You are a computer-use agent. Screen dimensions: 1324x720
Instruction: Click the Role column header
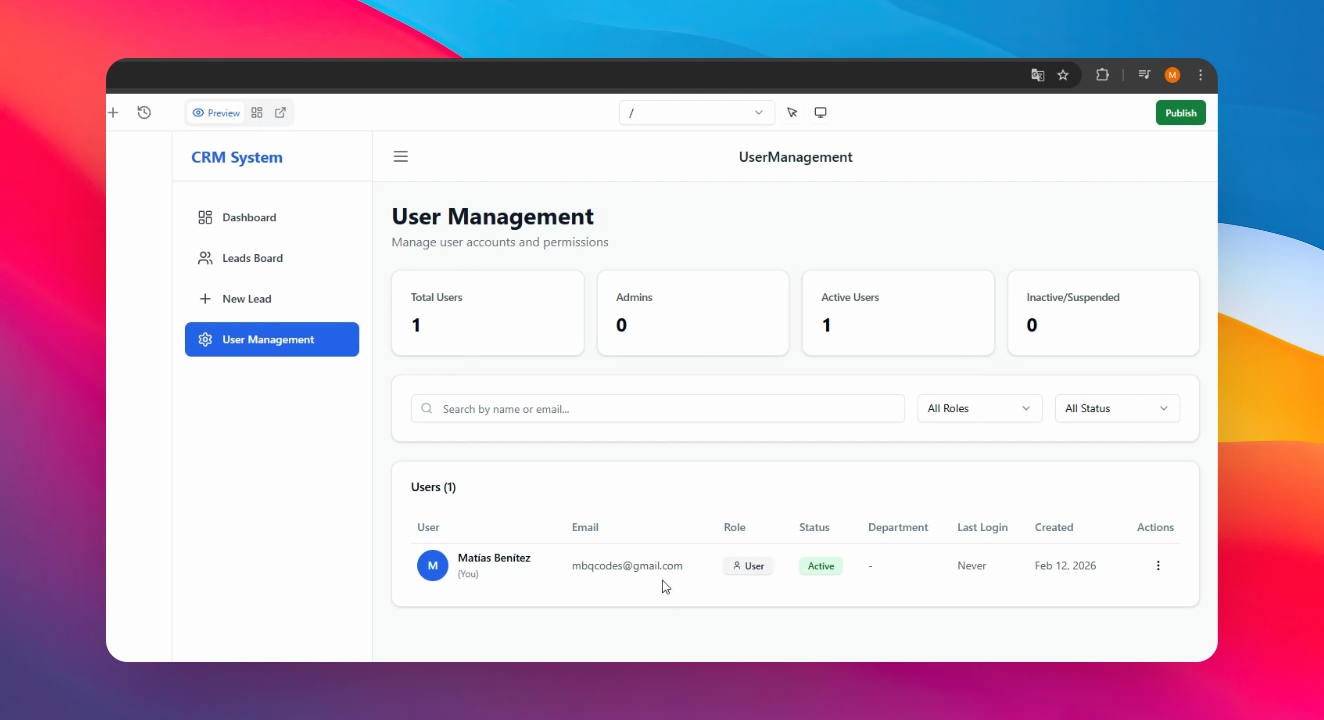click(735, 527)
